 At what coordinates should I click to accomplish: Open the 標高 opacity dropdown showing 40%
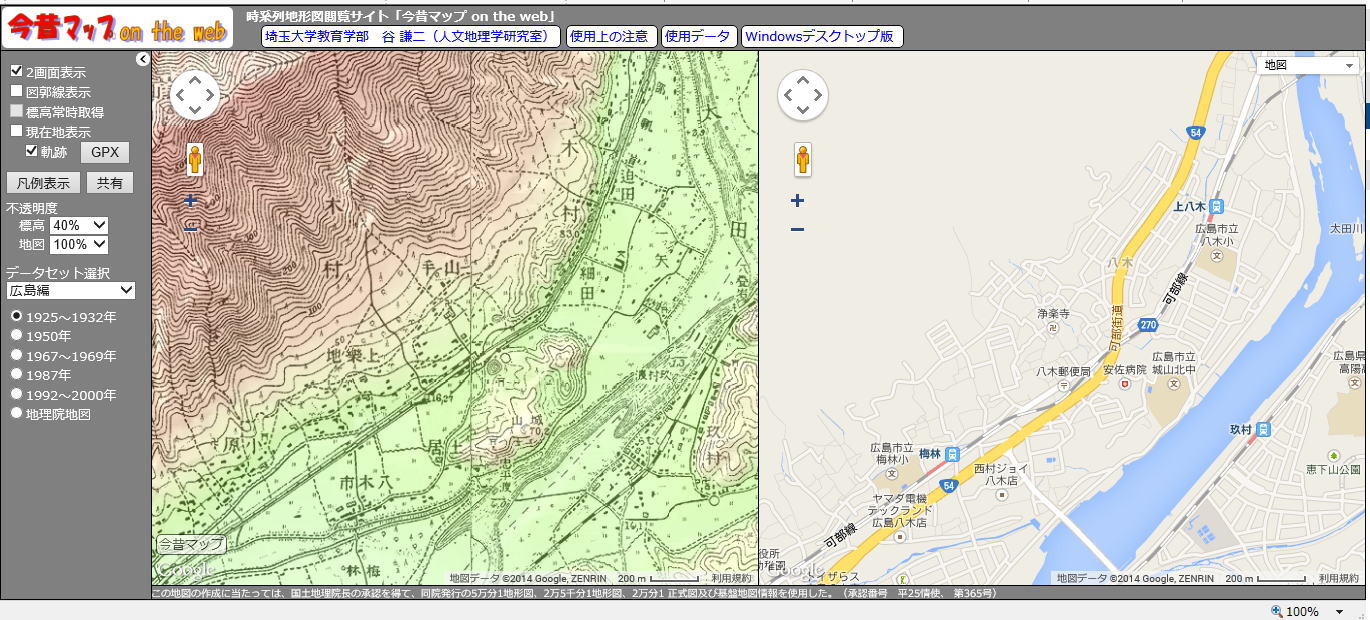[78, 226]
